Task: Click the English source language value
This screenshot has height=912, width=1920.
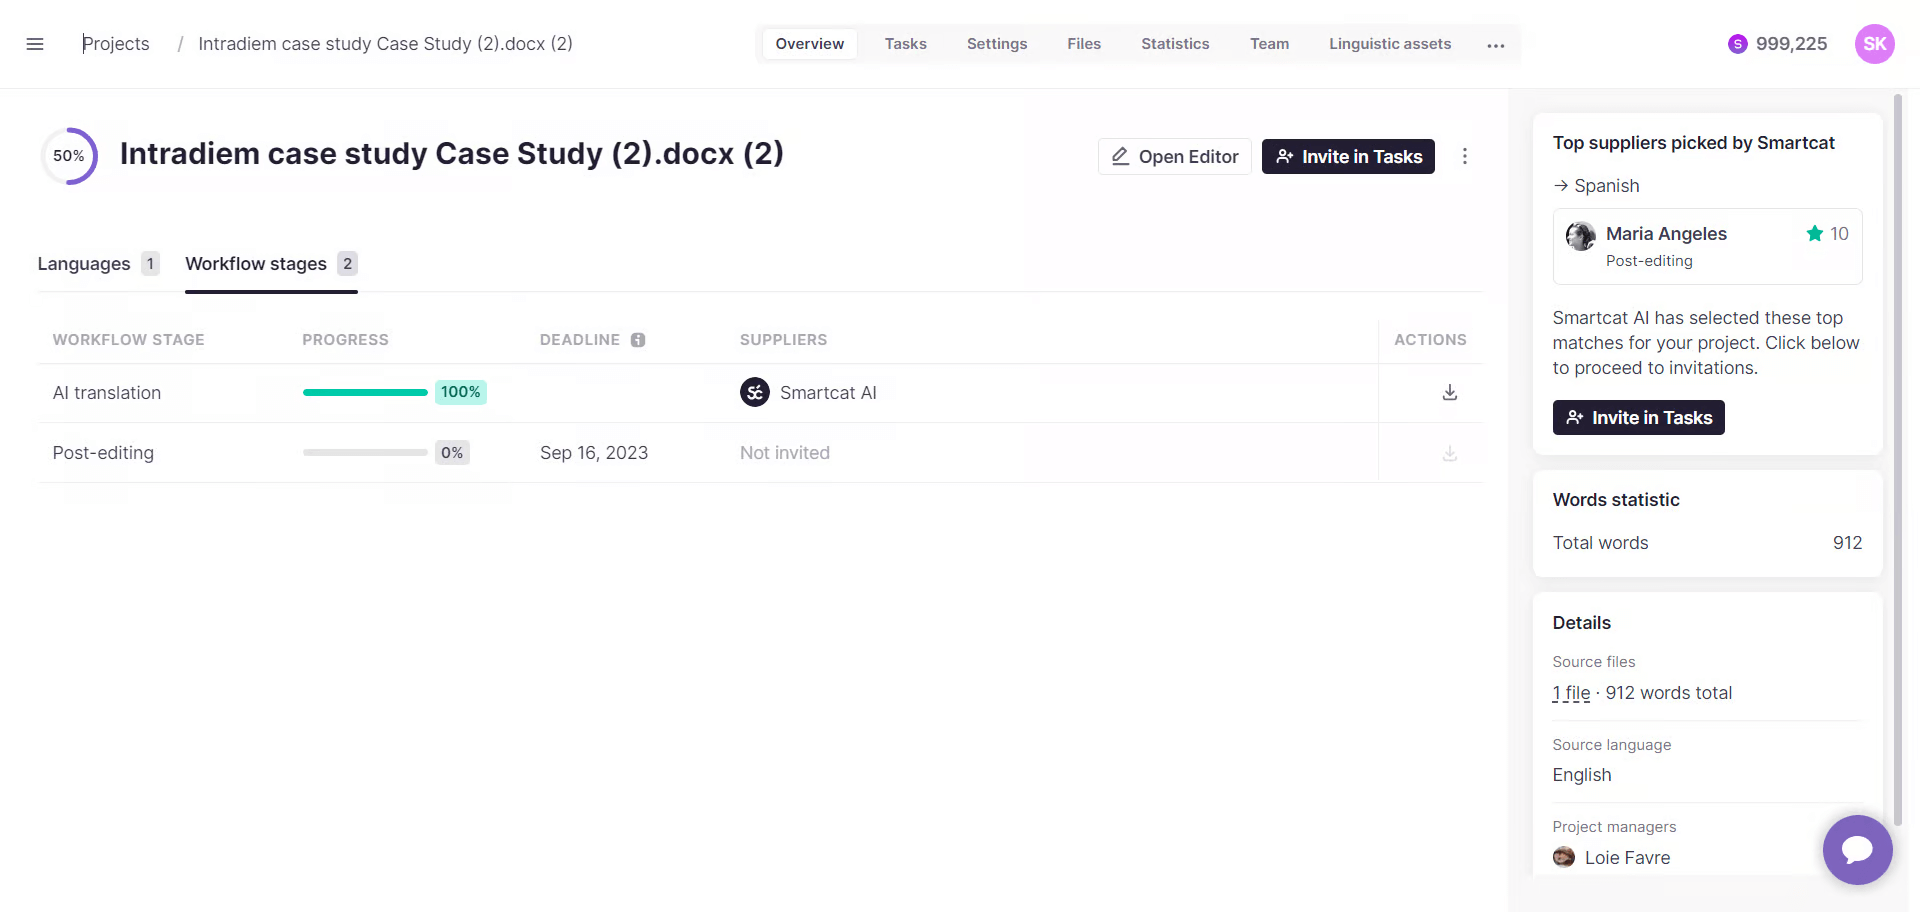Action: [1582, 775]
